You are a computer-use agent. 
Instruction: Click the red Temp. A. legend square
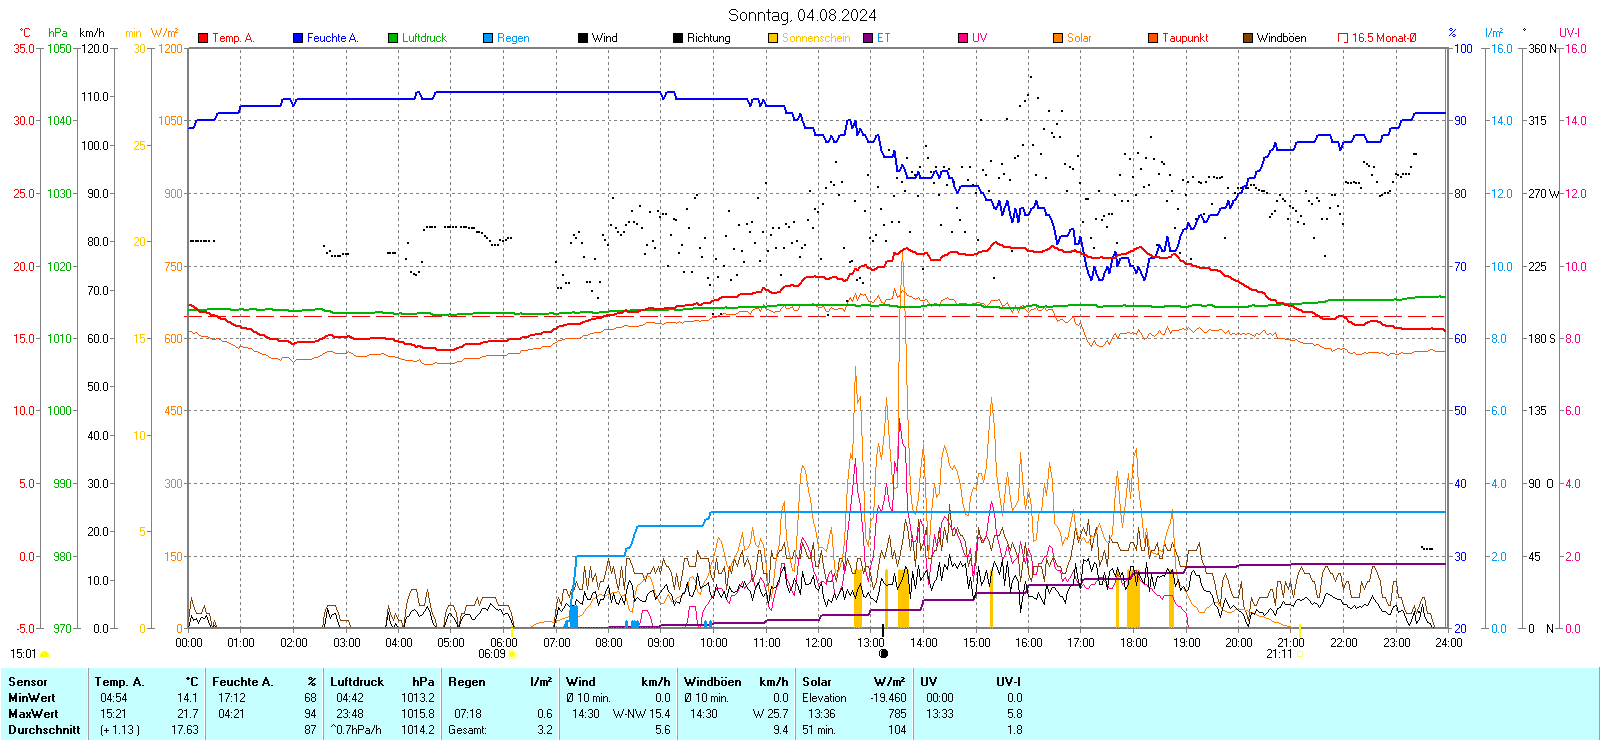pyautogui.click(x=203, y=38)
